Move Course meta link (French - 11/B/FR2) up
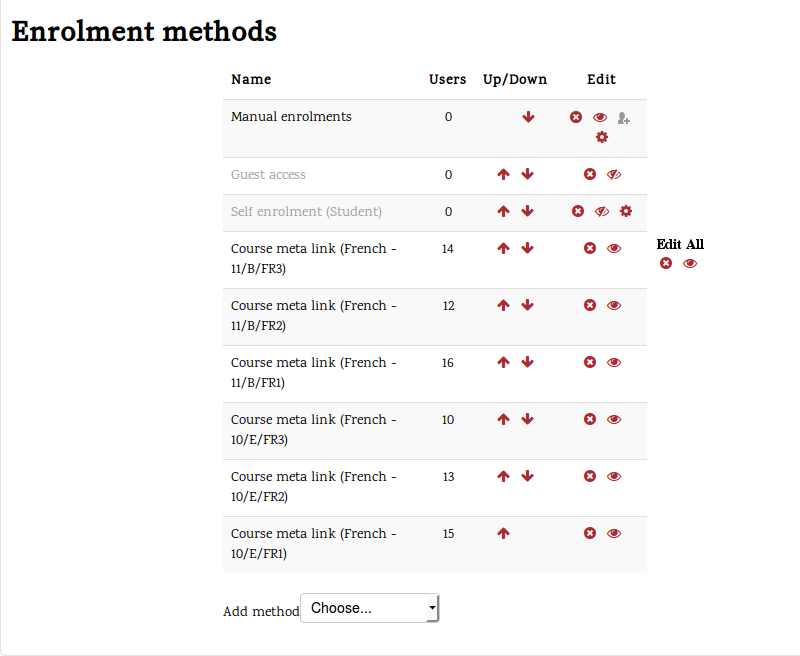The height and width of the screenshot is (656, 800). point(503,305)
